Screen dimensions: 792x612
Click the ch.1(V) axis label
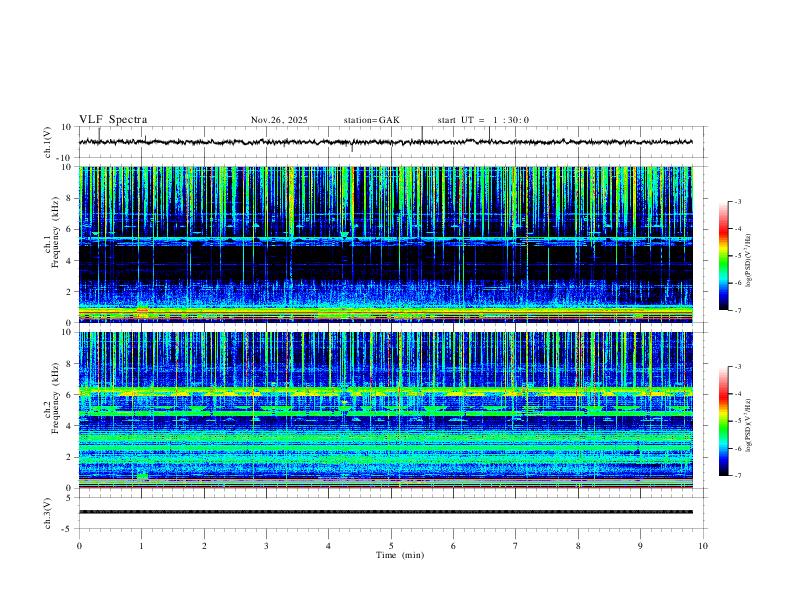(48, 142)
